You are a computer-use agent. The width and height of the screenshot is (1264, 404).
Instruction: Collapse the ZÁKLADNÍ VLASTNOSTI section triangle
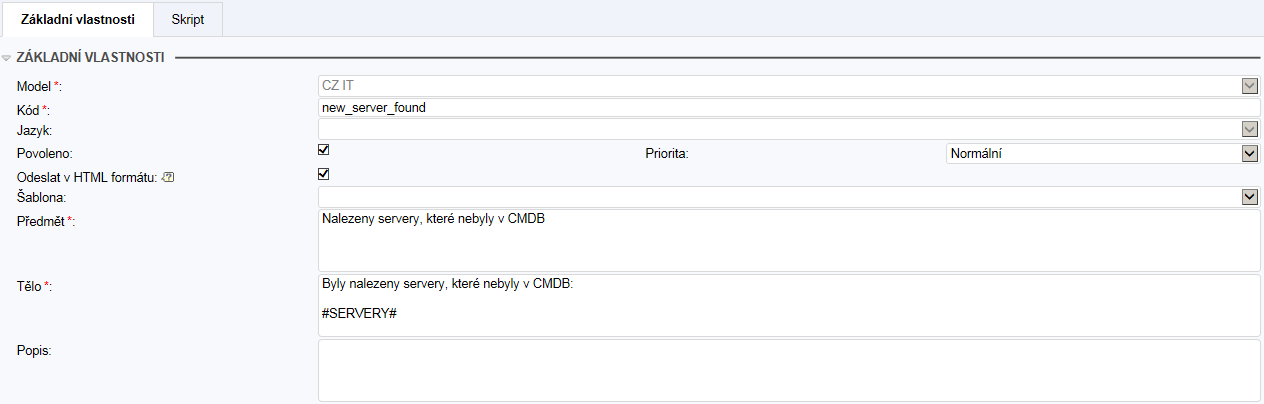(x=7, y=59)
